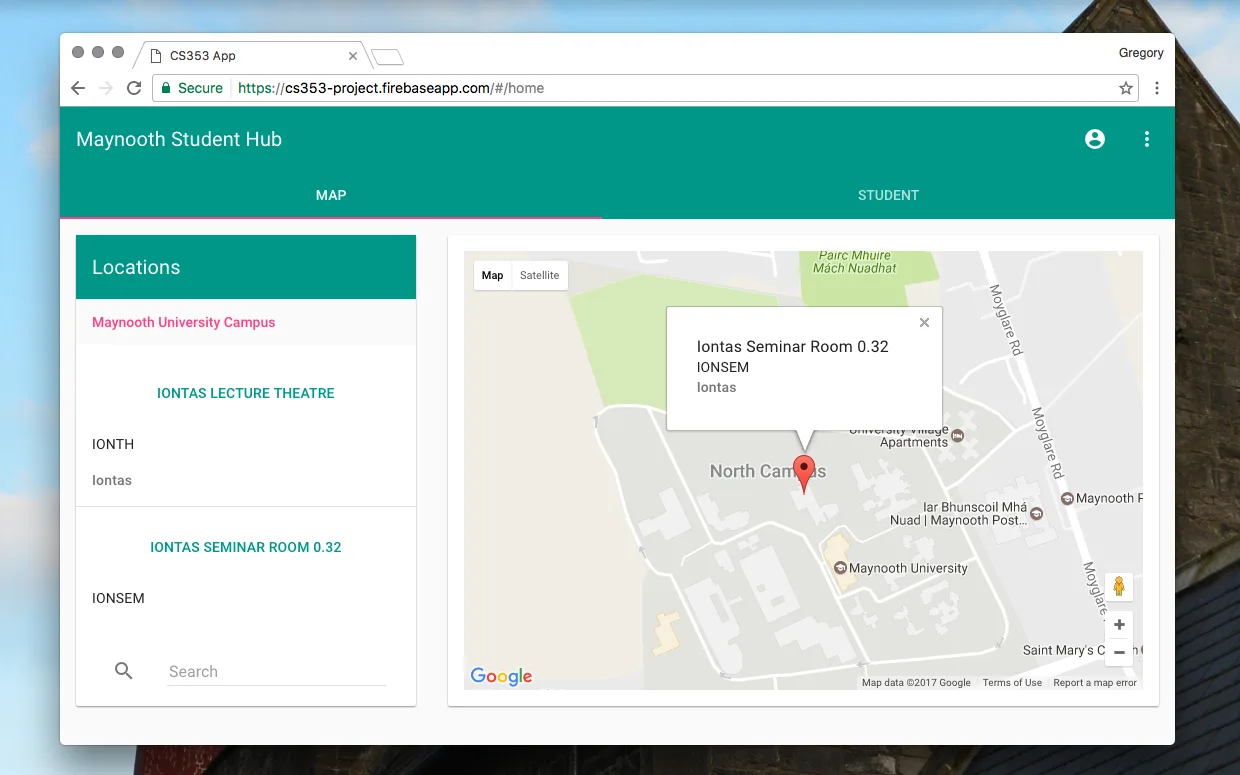Select the MAP tab
The image size is (1240, 775).
click(x=331, y=195)
